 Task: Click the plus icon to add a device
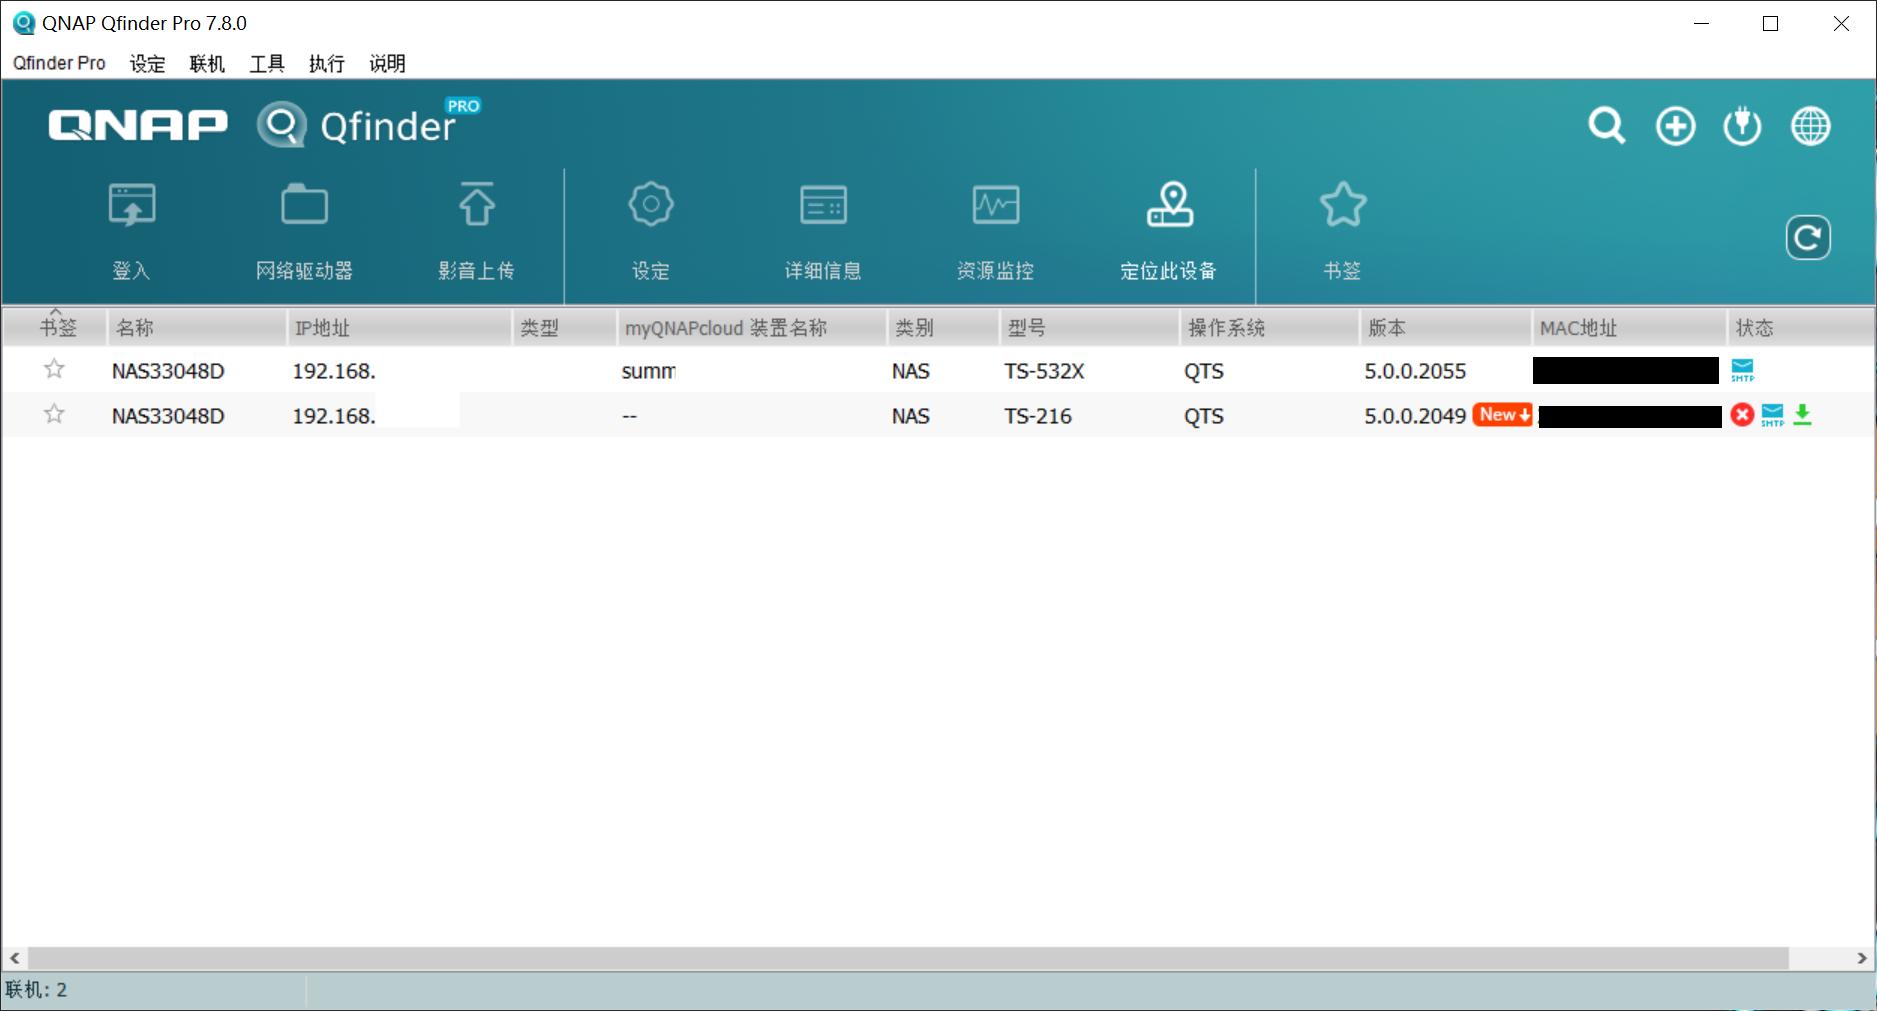(1673, 125)
